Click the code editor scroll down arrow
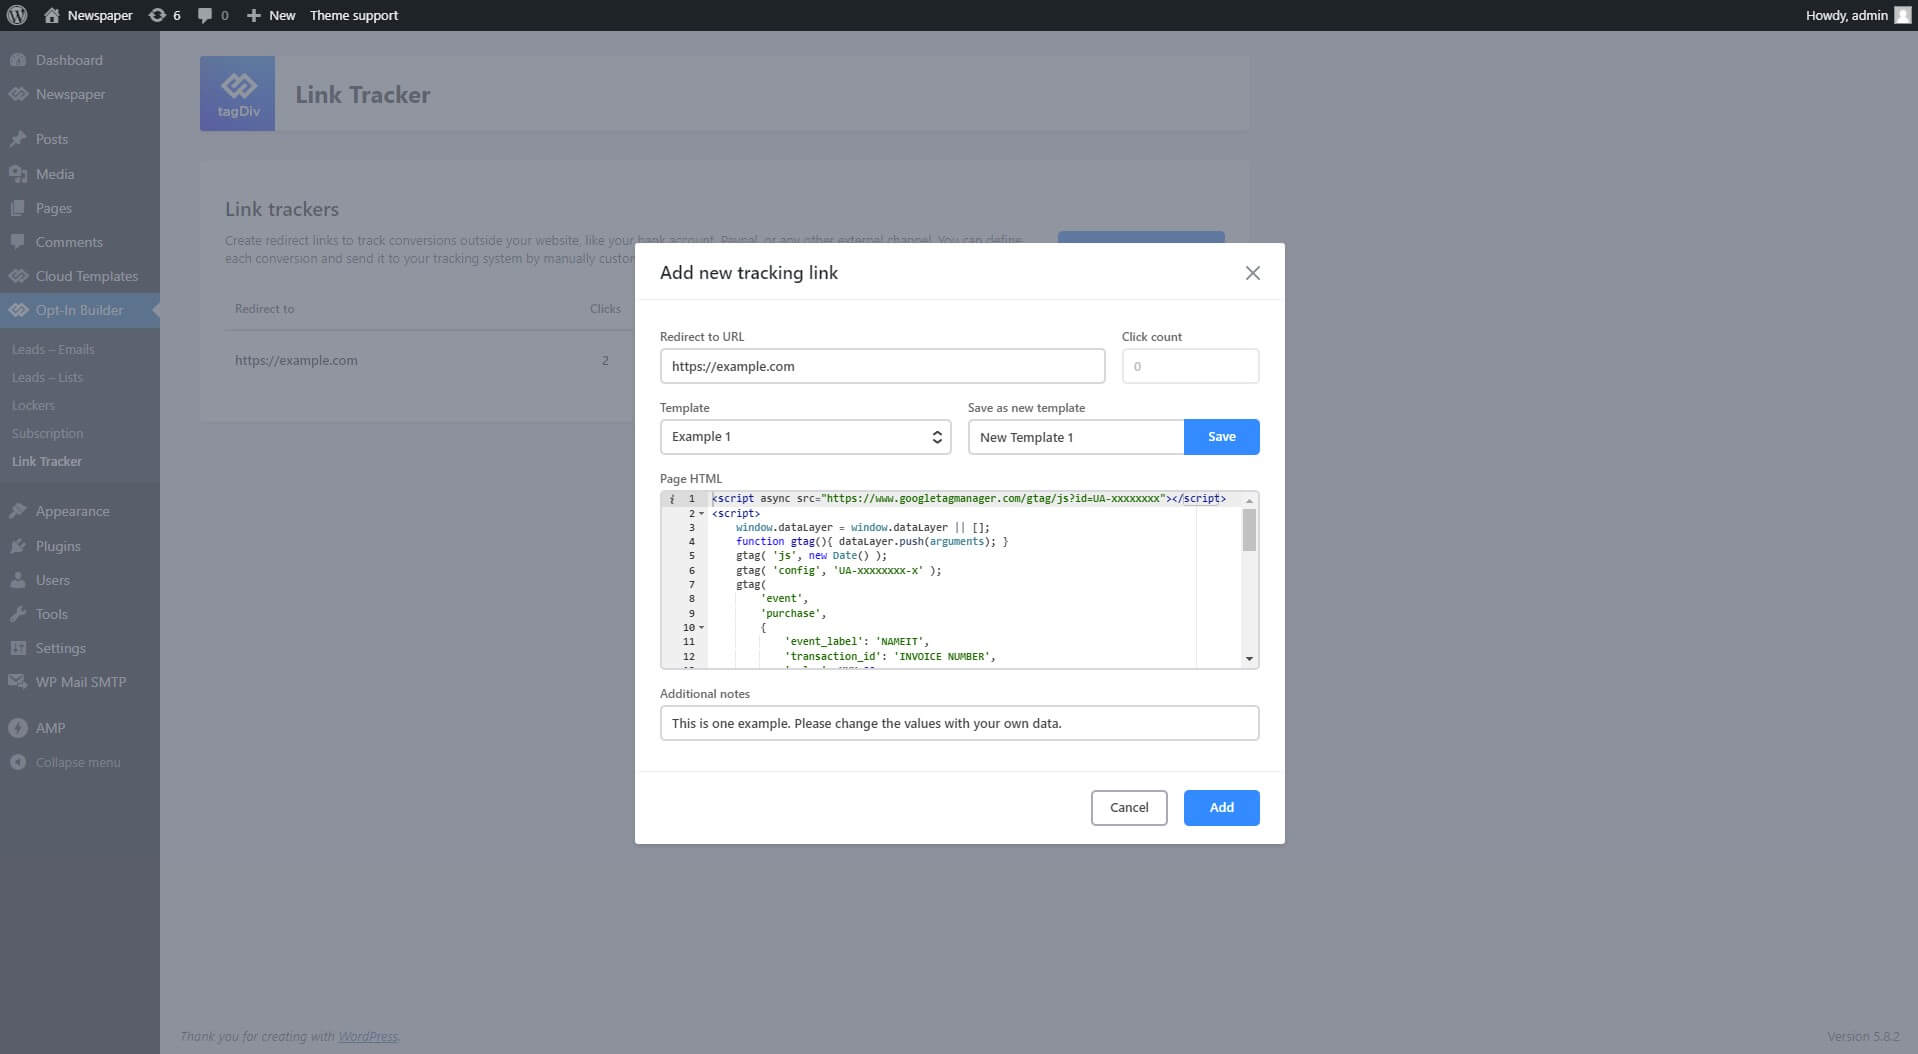Screen dimensions: 1918x1054 1249,659
